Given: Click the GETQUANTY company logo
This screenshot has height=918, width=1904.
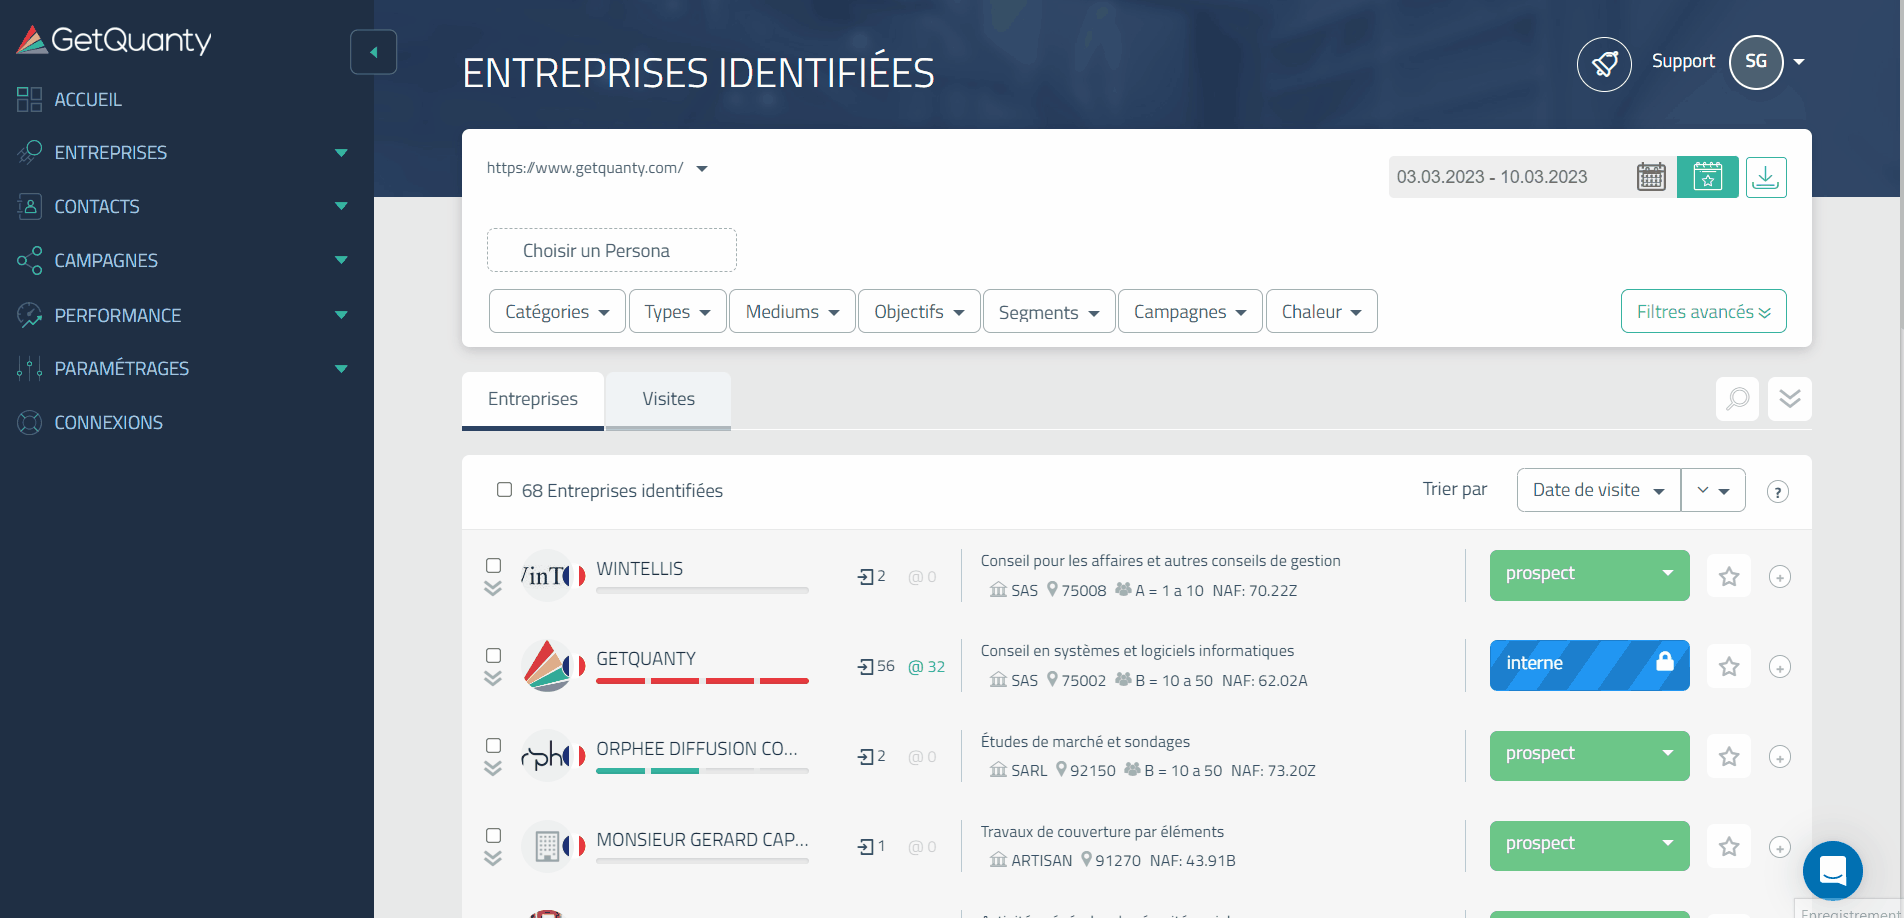Looking at the screenshot, I should (x=548, y=665).
